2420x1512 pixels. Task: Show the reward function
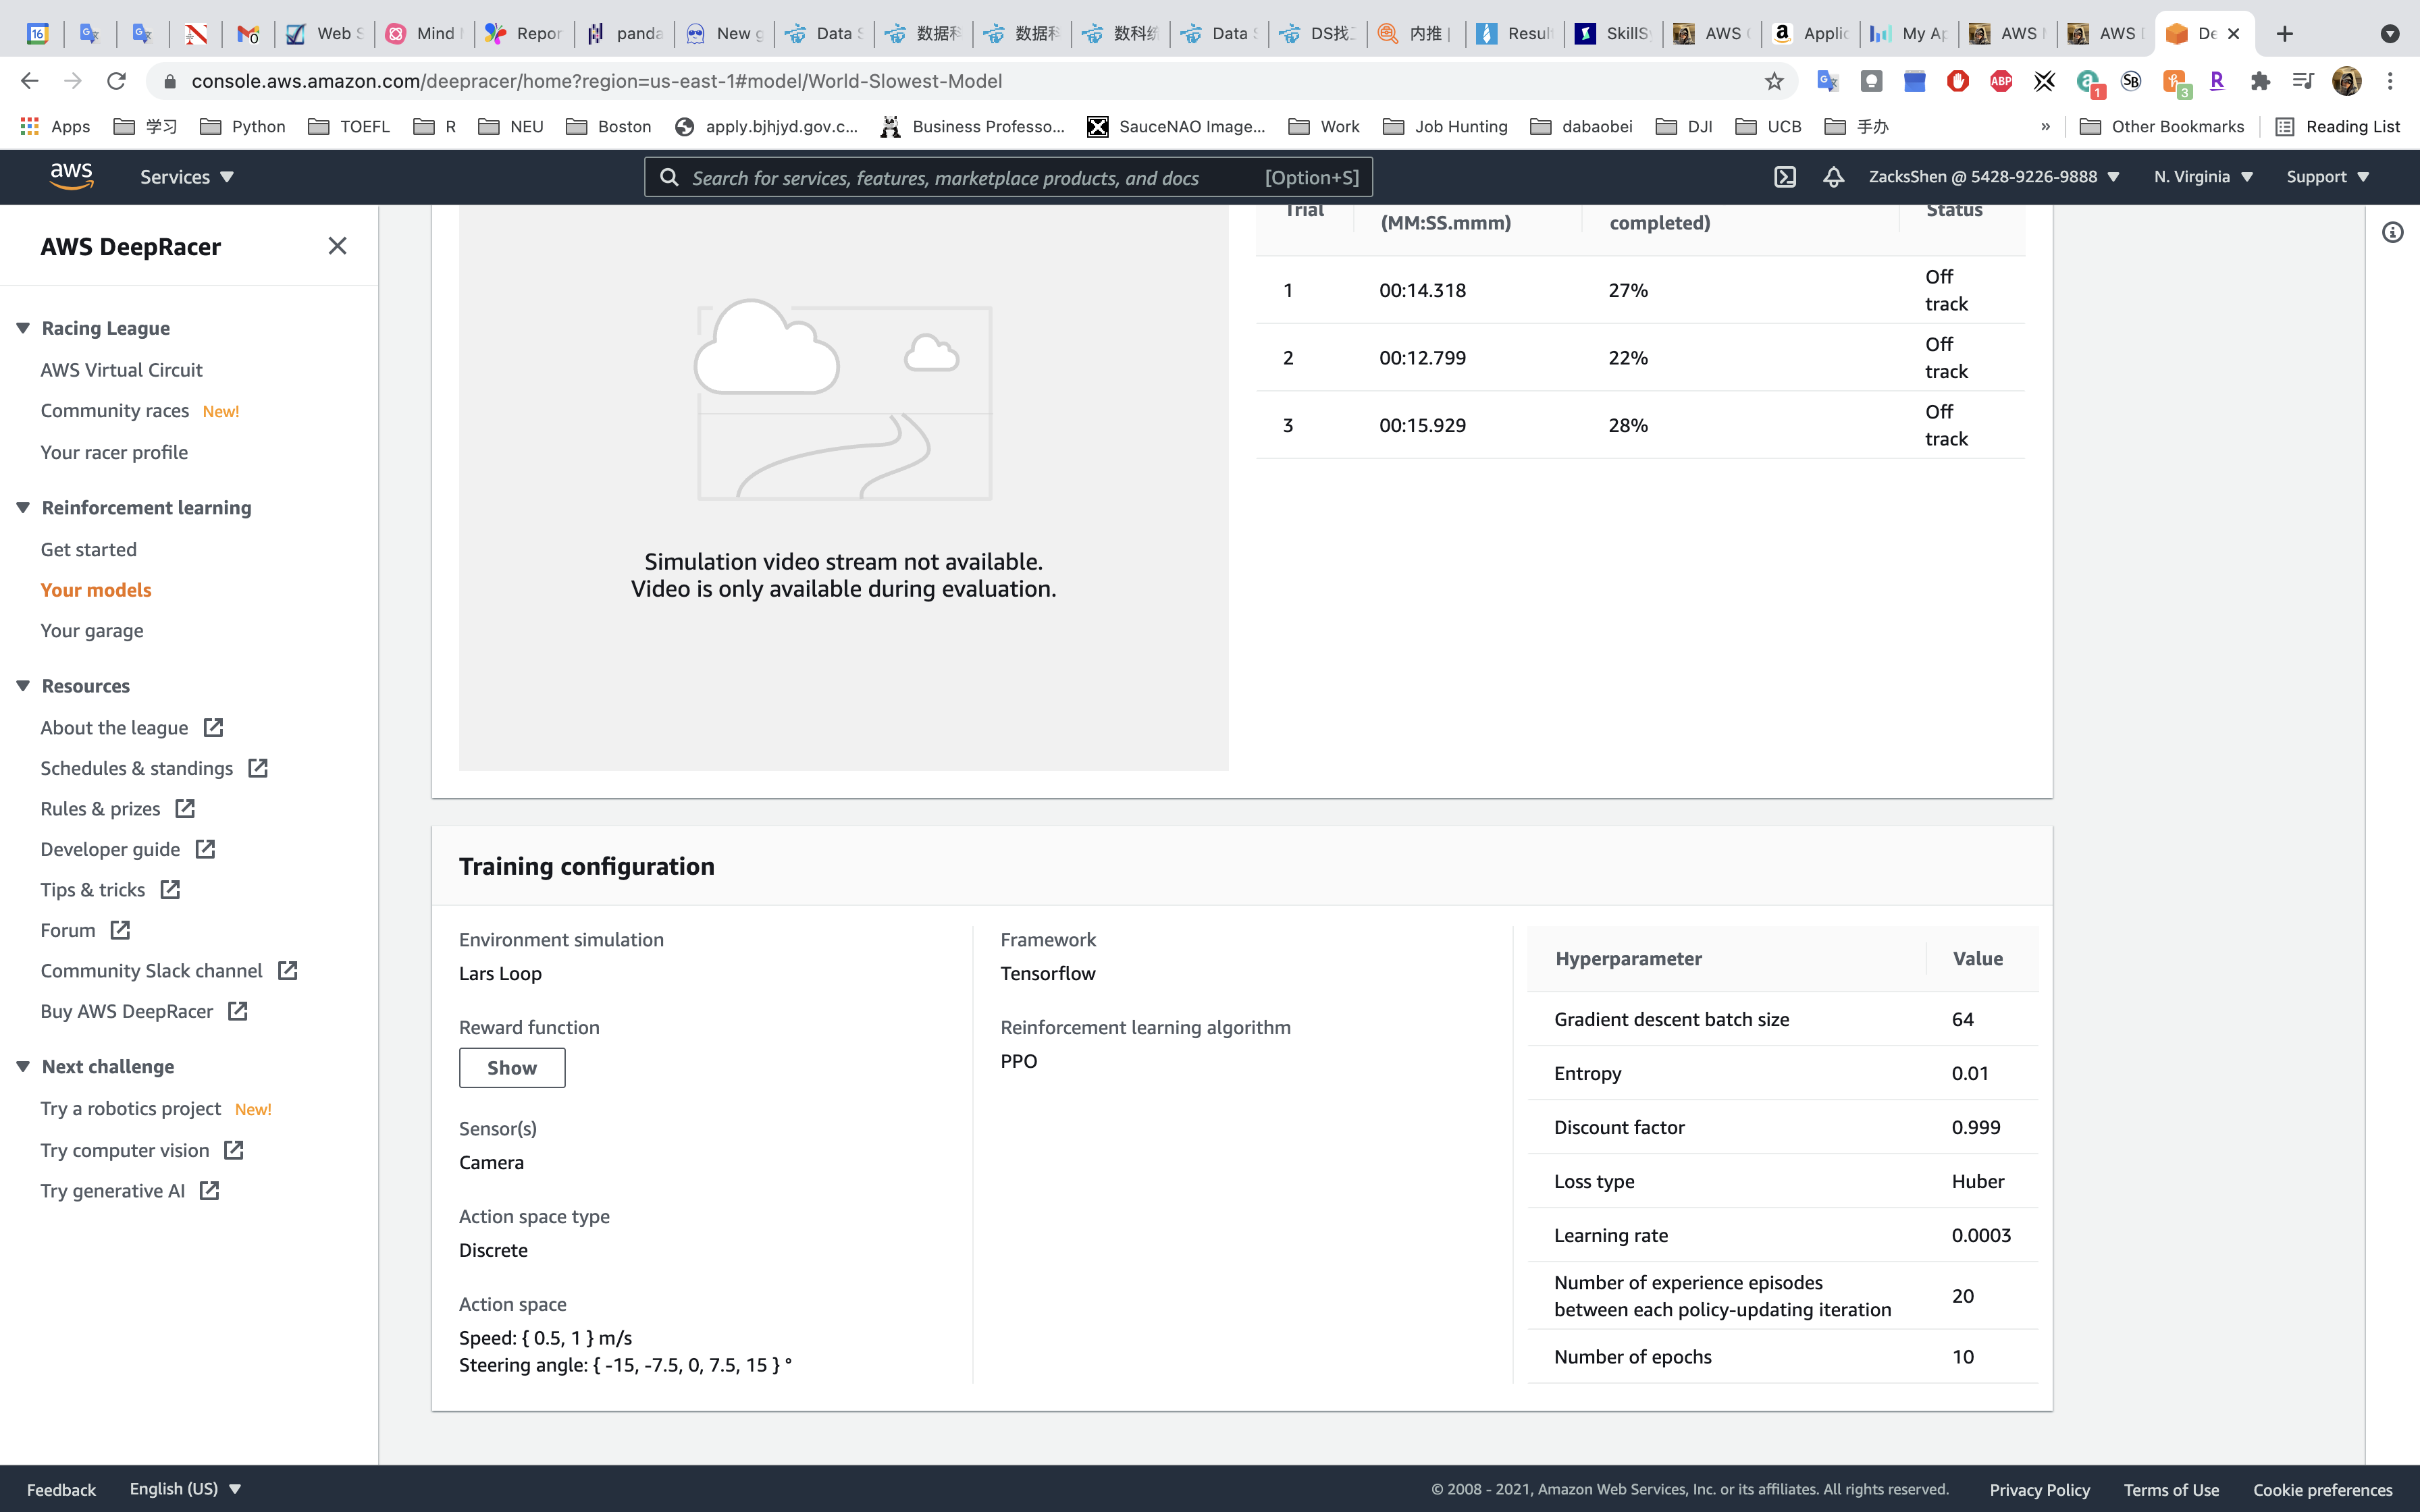pos(511,1067)
